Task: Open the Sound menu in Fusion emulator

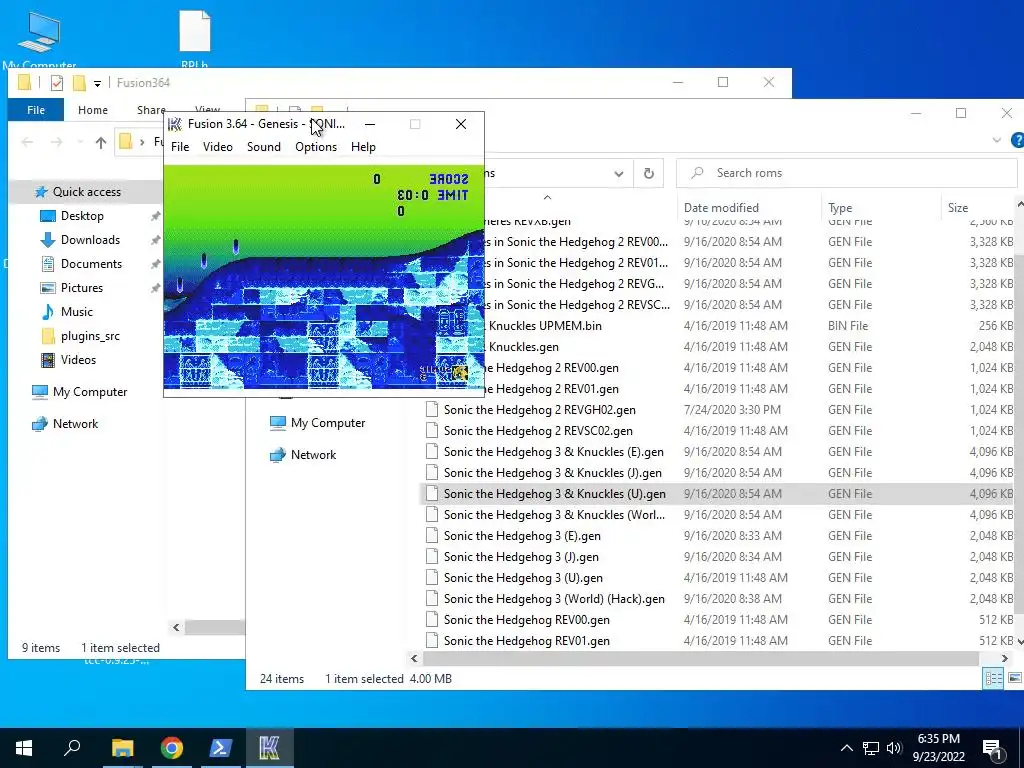Action: click(x=264, y=147)
